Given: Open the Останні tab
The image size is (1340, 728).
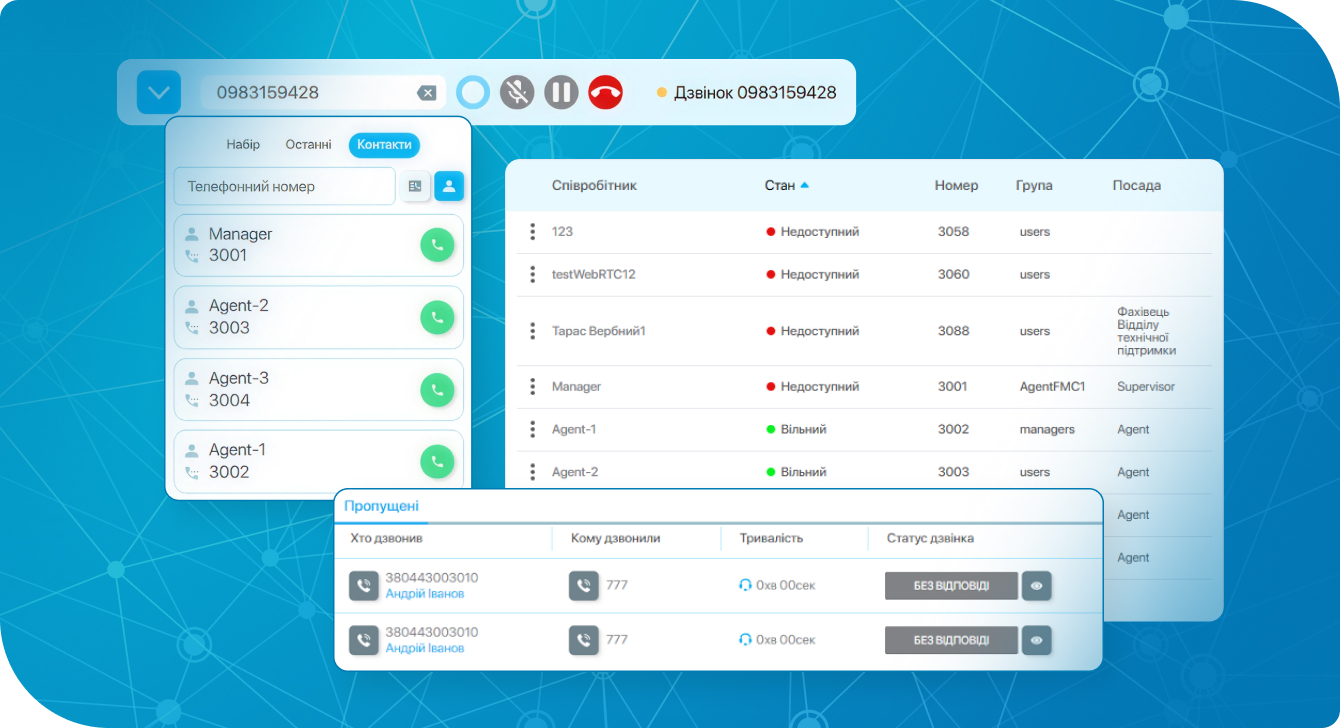Looking at the screenshot, I should [x=308, y=145].
